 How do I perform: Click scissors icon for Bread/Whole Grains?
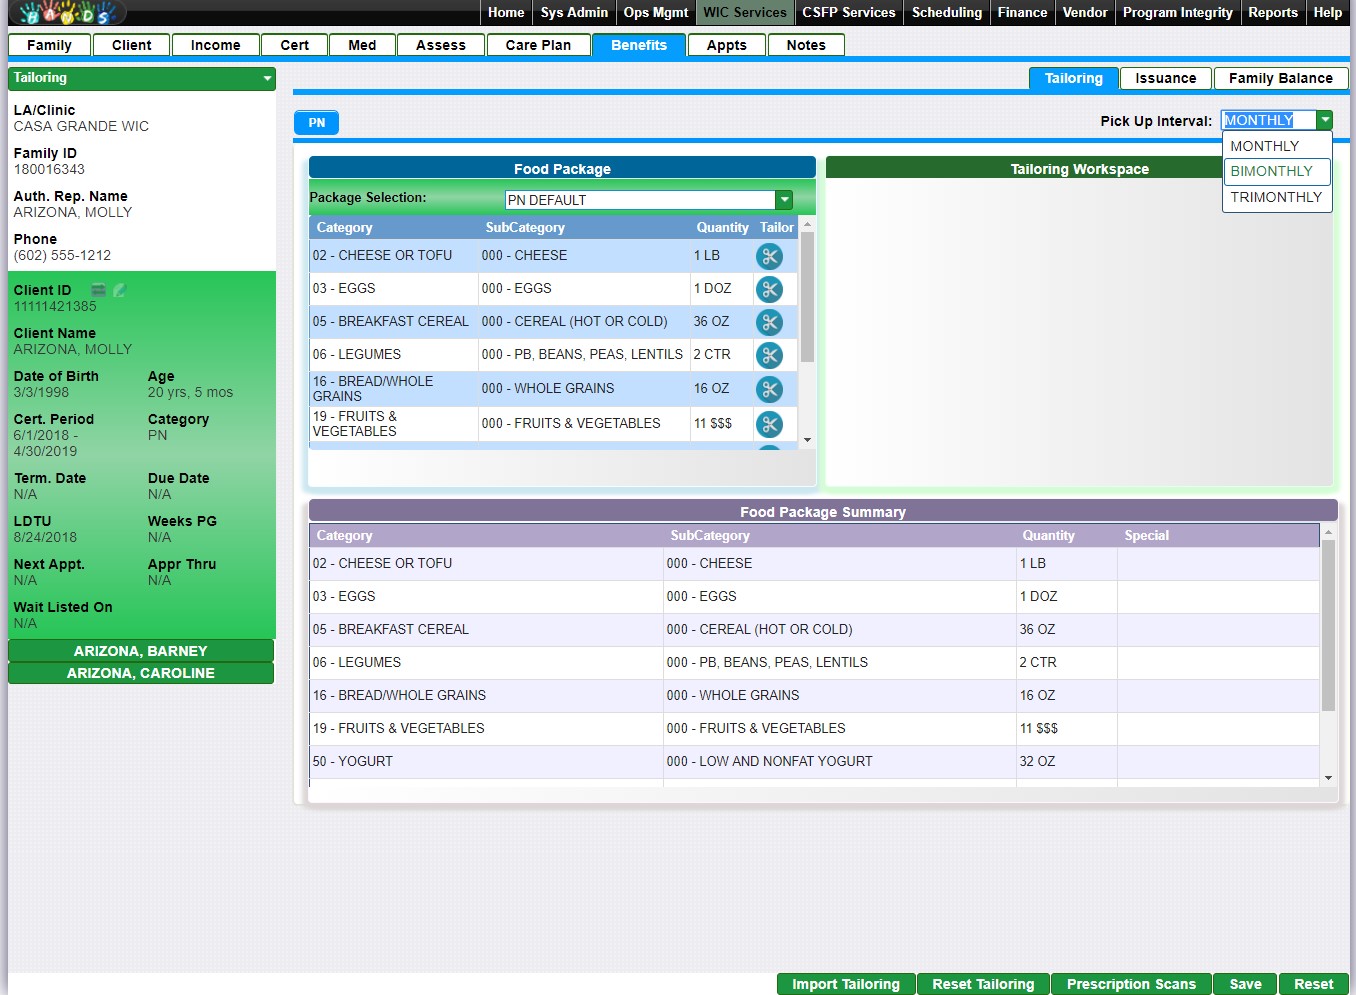[769, 390]
